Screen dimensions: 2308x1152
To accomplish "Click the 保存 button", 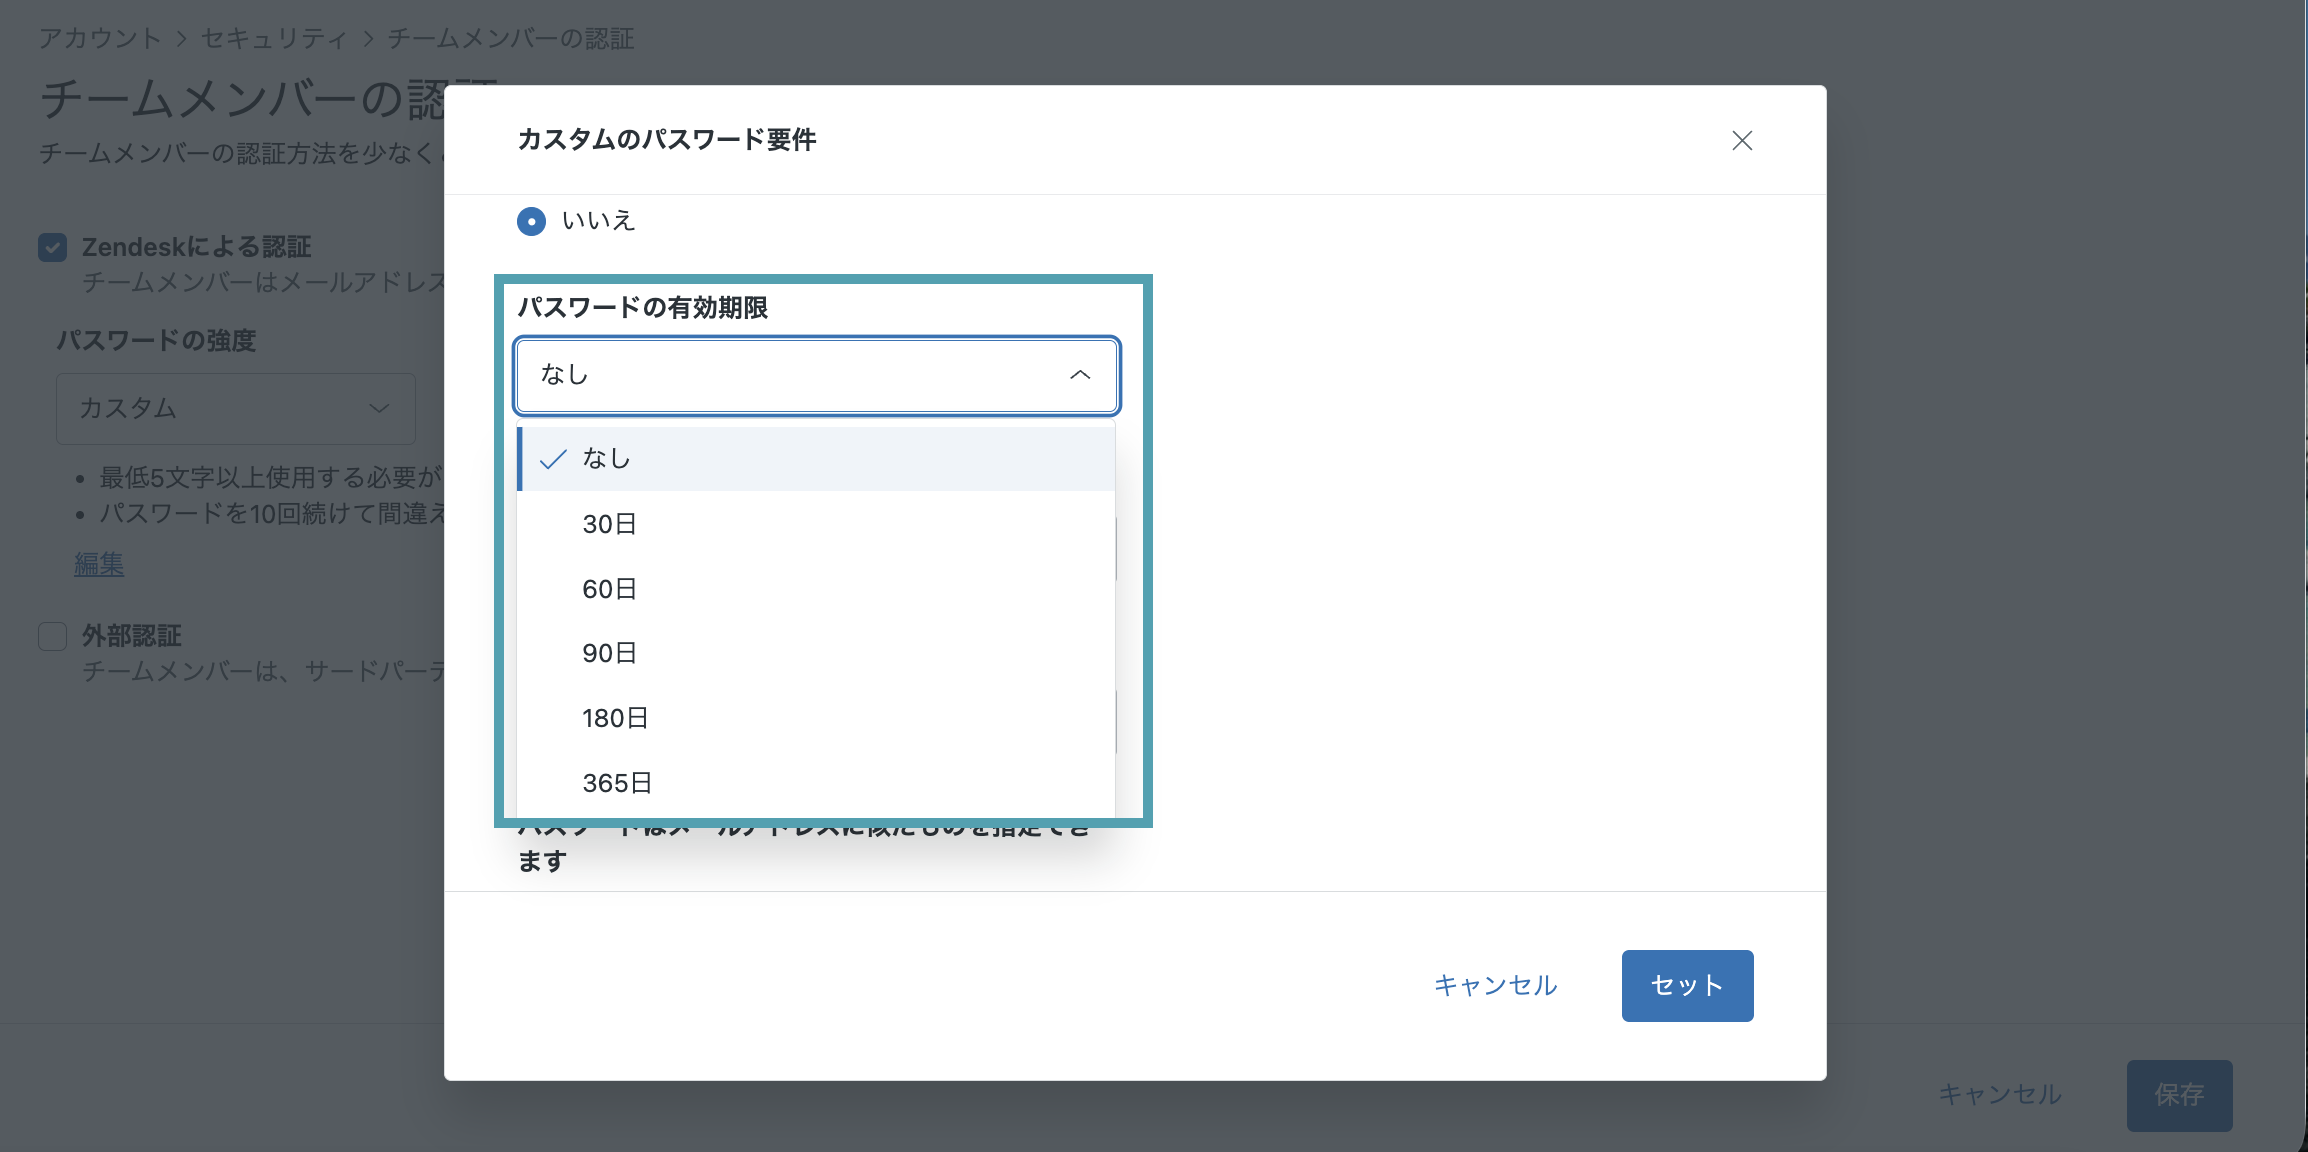I will coord(2179,1096).
